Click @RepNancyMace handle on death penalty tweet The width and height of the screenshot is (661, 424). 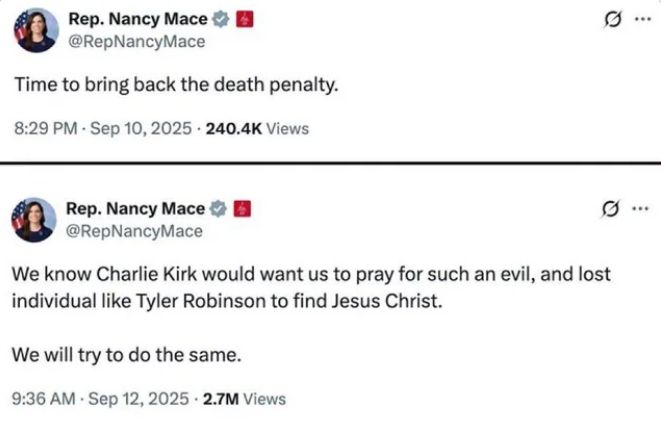pos(136,41)
